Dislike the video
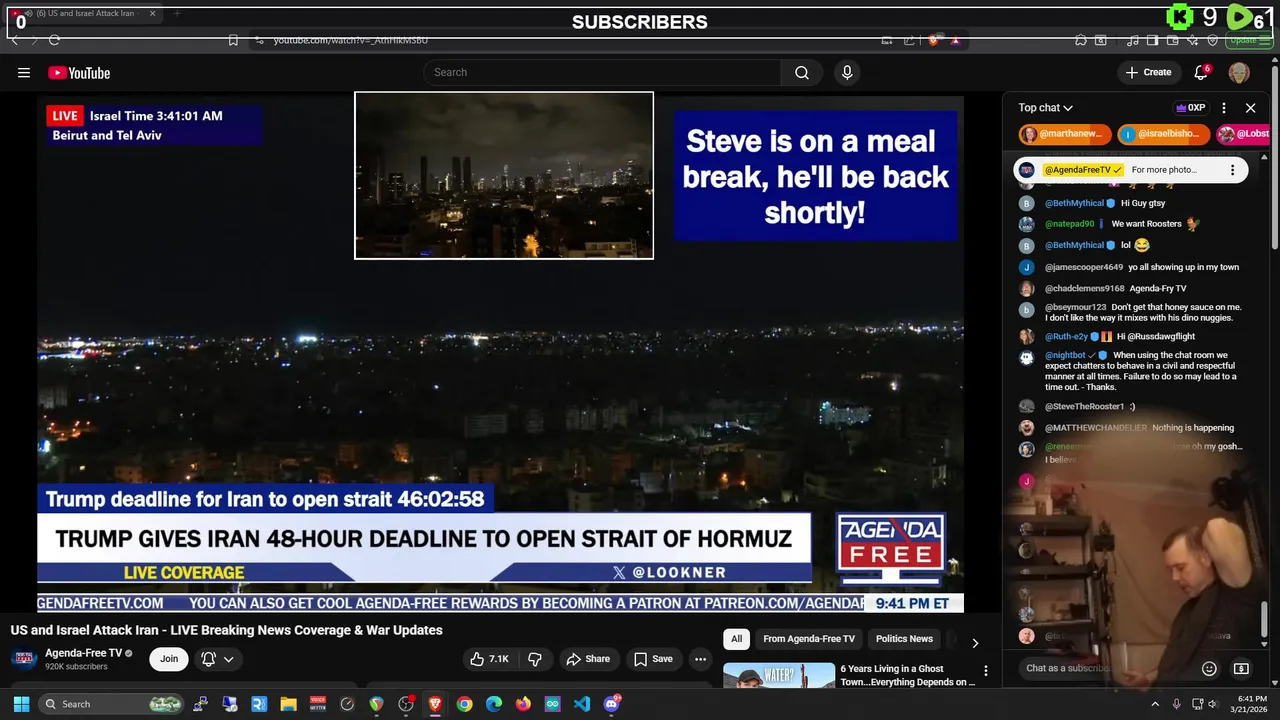 coord(535,659)
